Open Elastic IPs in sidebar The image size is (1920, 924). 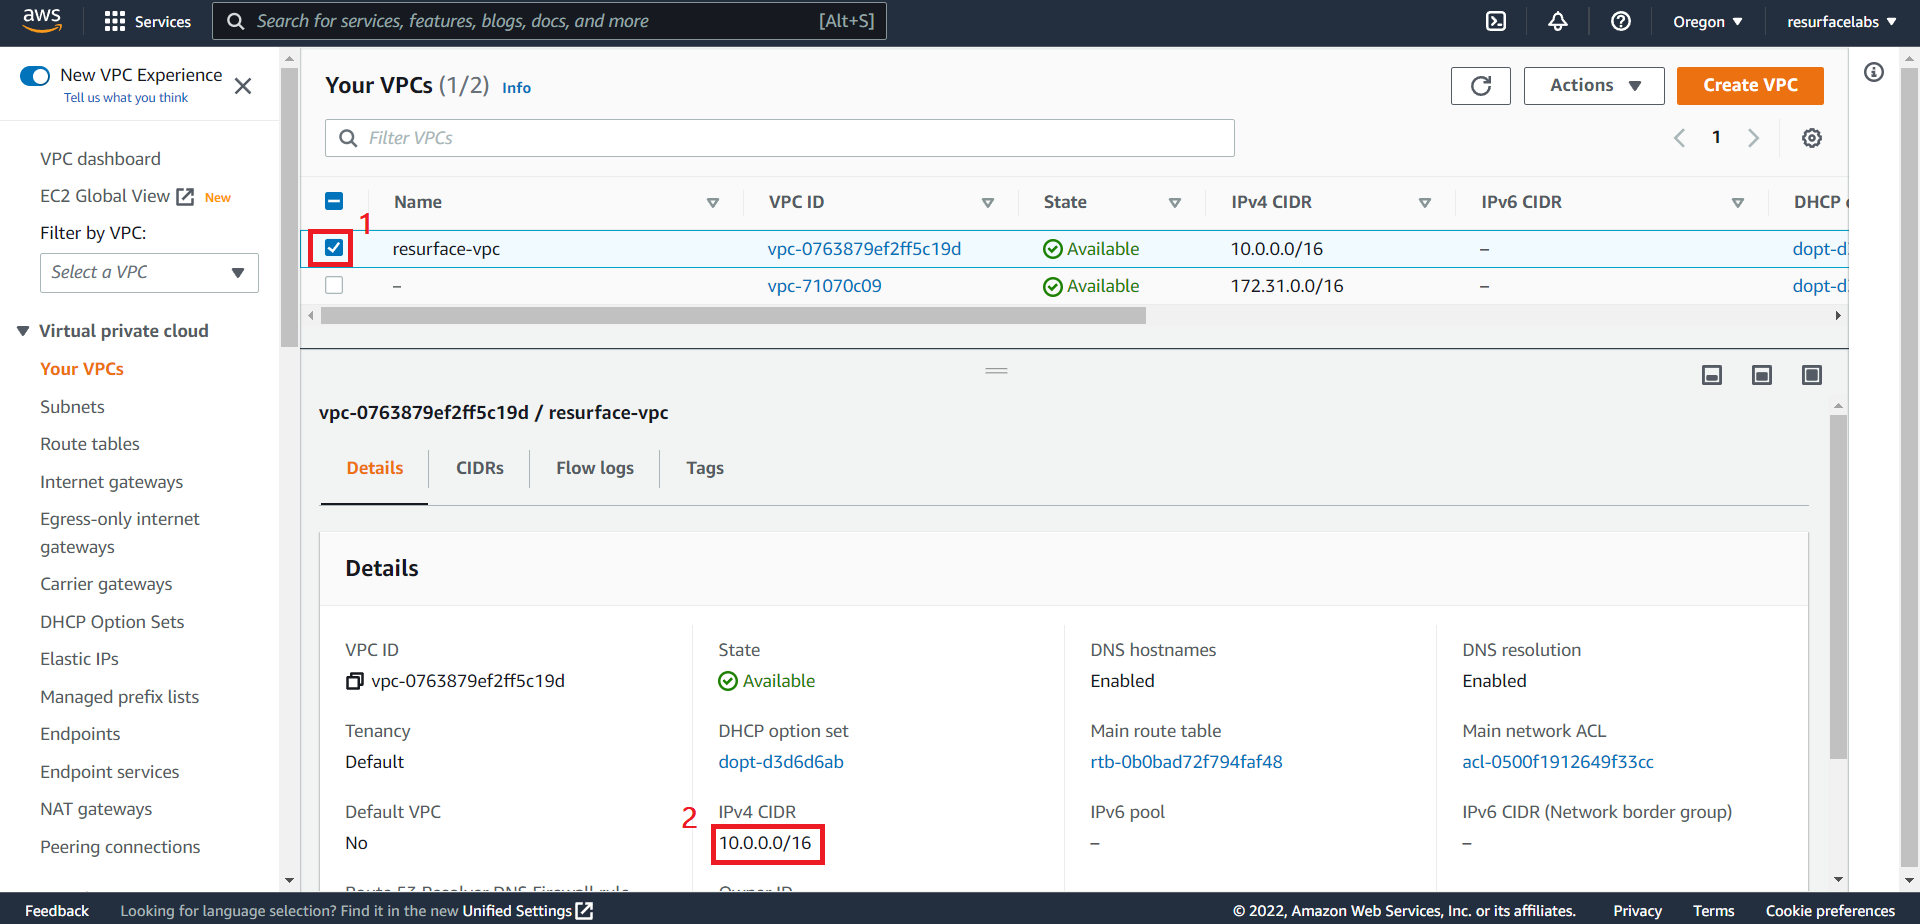tap(79, 659)
